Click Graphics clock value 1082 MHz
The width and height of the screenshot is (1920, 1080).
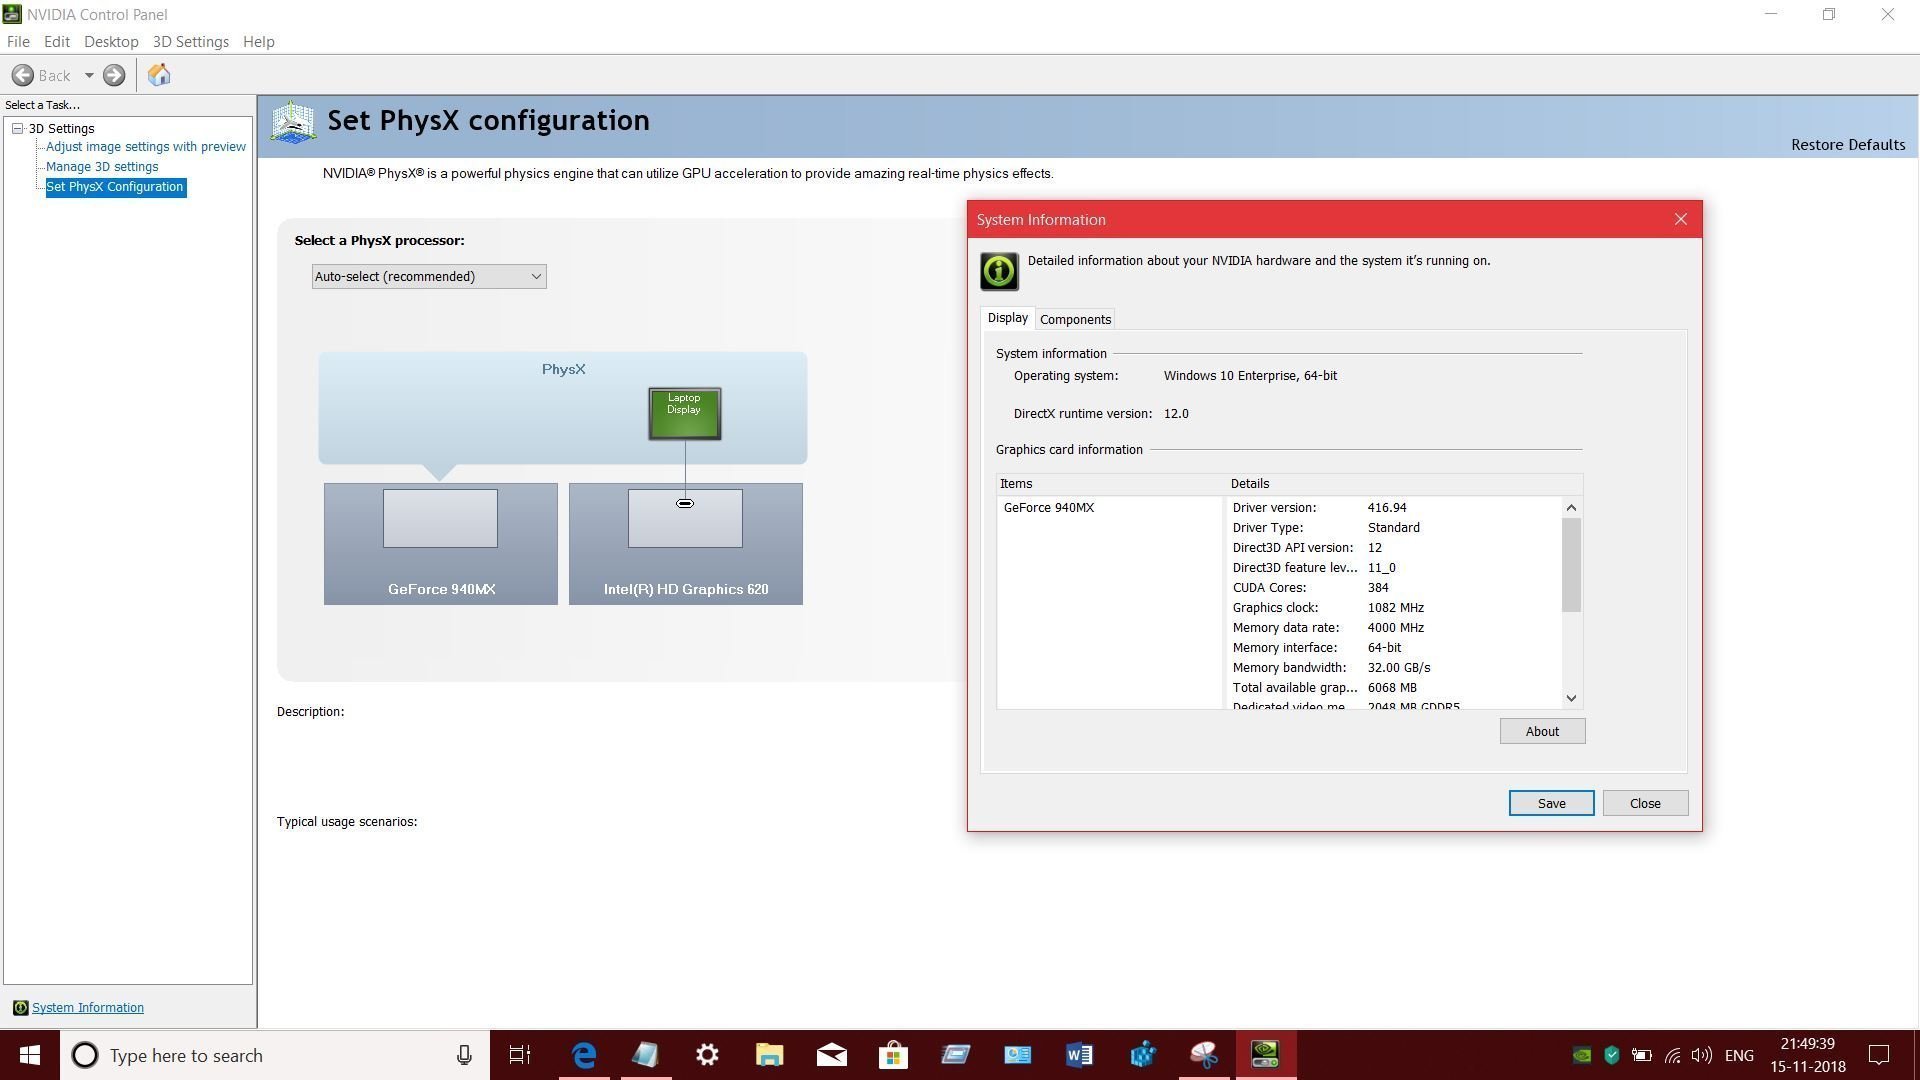click(1396, 608)
